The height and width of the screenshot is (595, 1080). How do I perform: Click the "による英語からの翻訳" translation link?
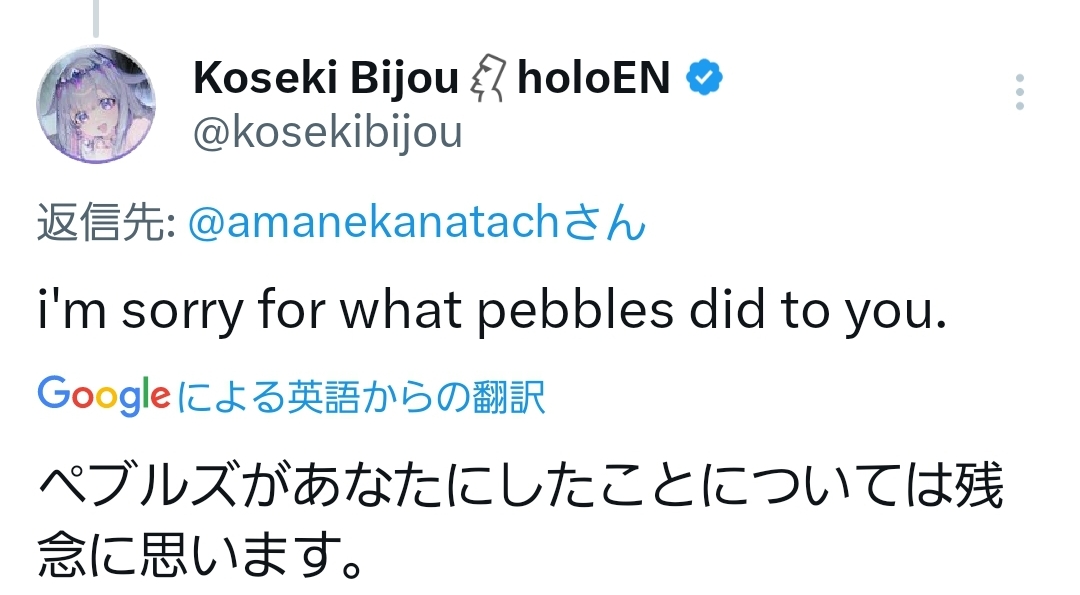[x=362, y=398]
